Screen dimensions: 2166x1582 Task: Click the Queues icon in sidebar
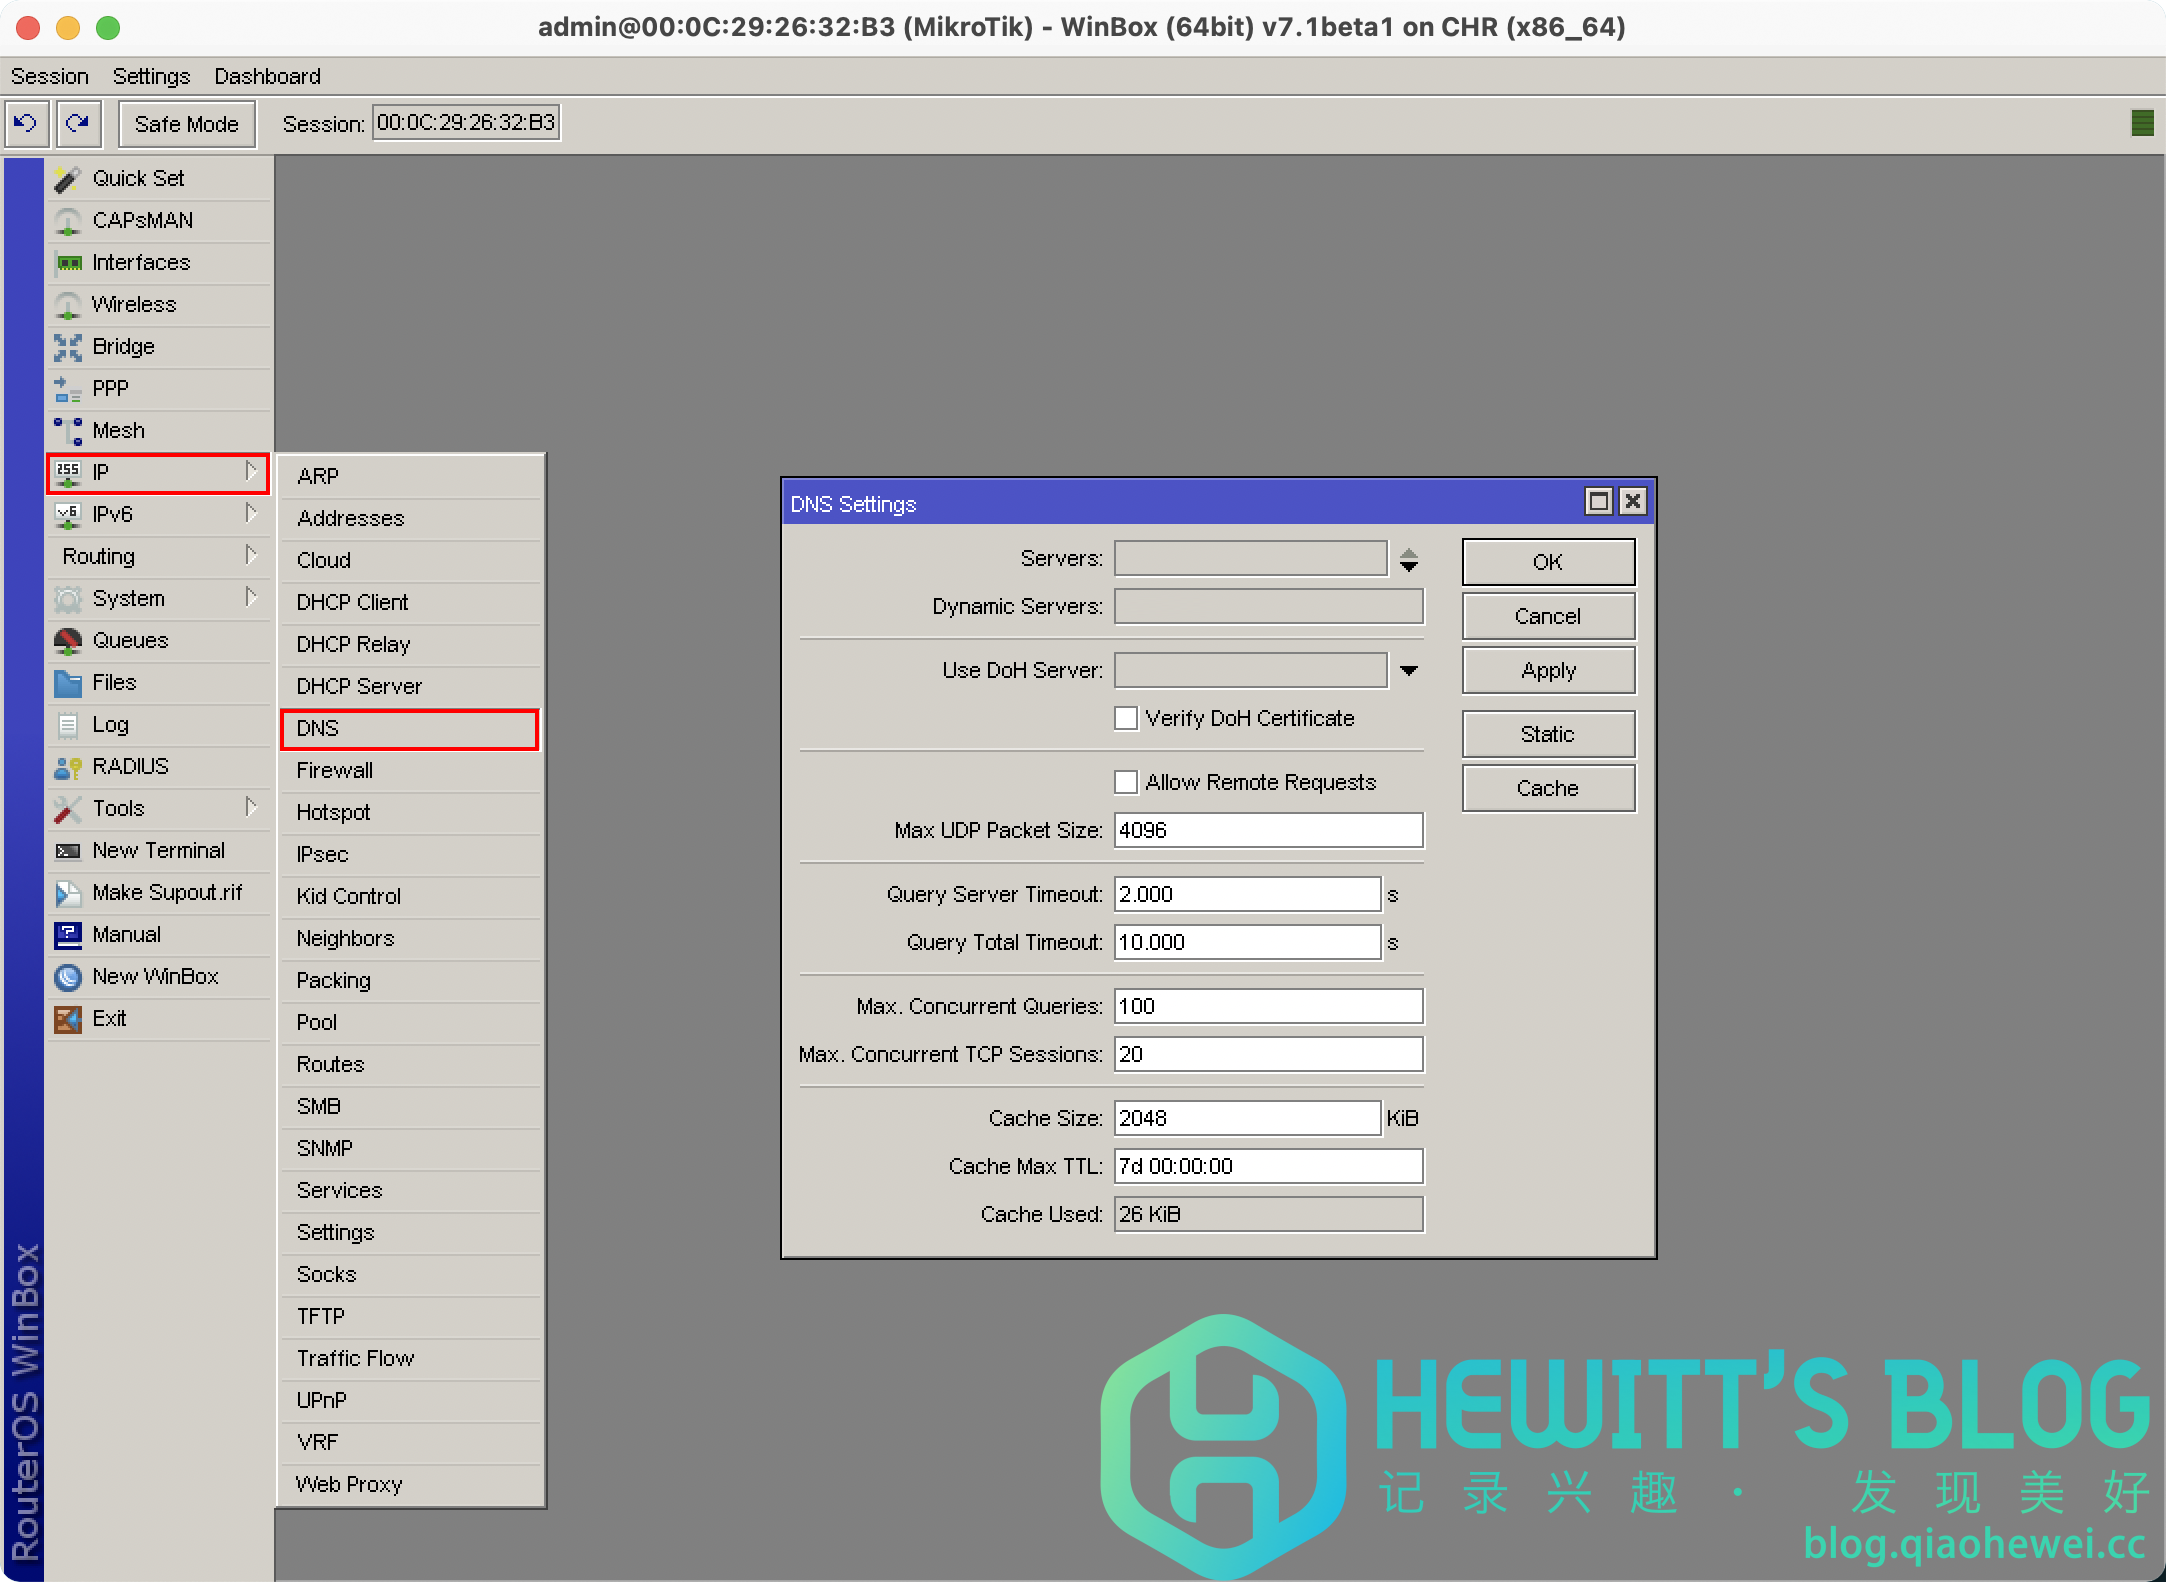point(67,641)
